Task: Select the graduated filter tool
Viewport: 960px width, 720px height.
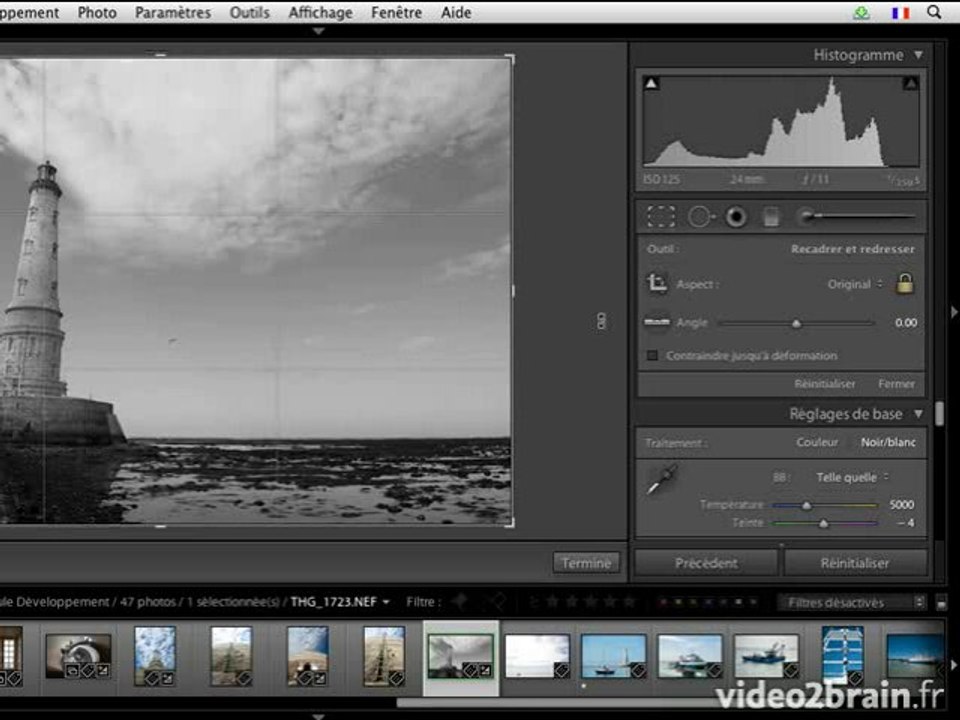Action: point(771,217)
